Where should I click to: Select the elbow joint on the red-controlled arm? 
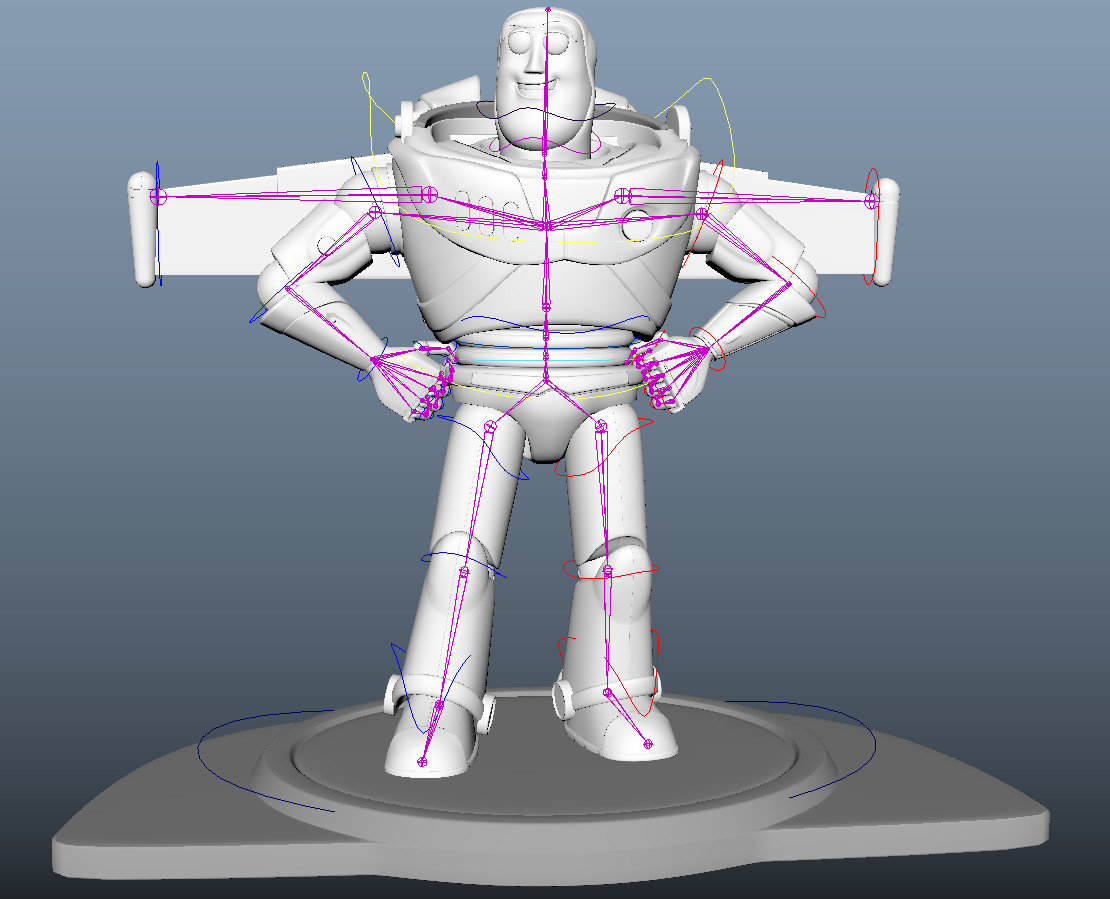(x=789, y=284)
